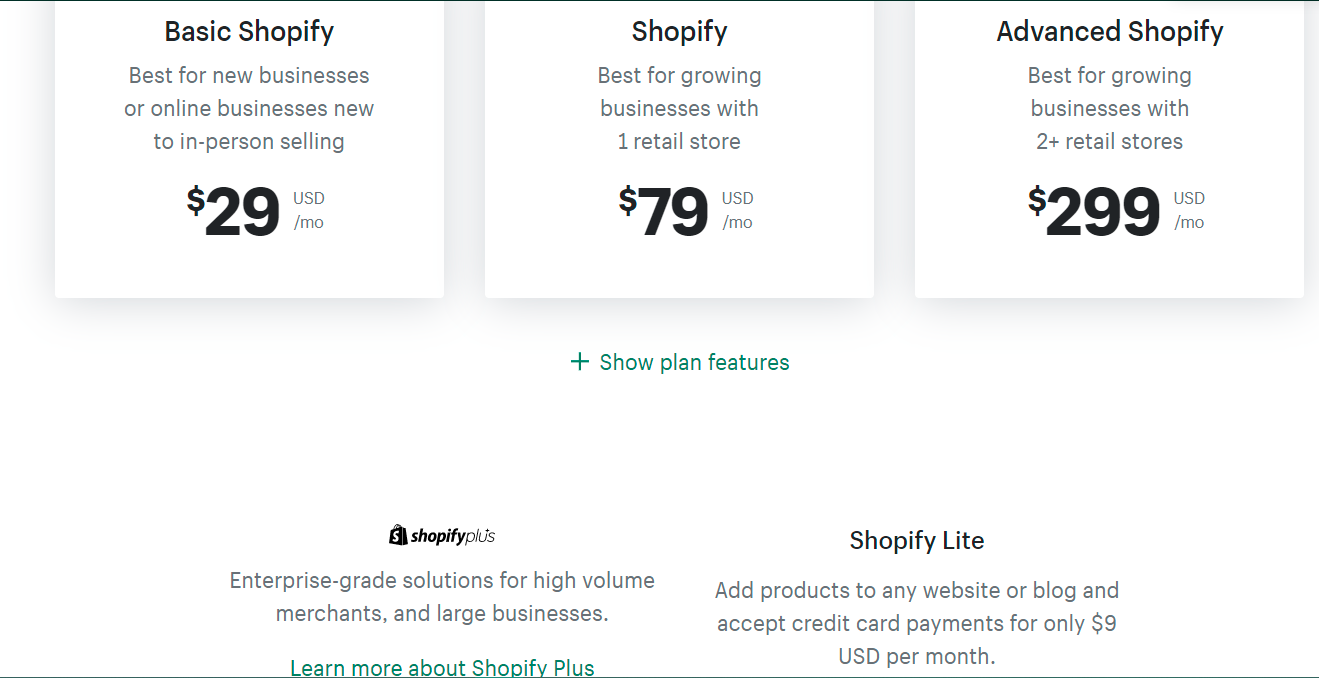This screenshot has height=678, width=1319.
Task: Click USD /mo label on Advanced Shopify card
Action: (x=1189, y=210)
